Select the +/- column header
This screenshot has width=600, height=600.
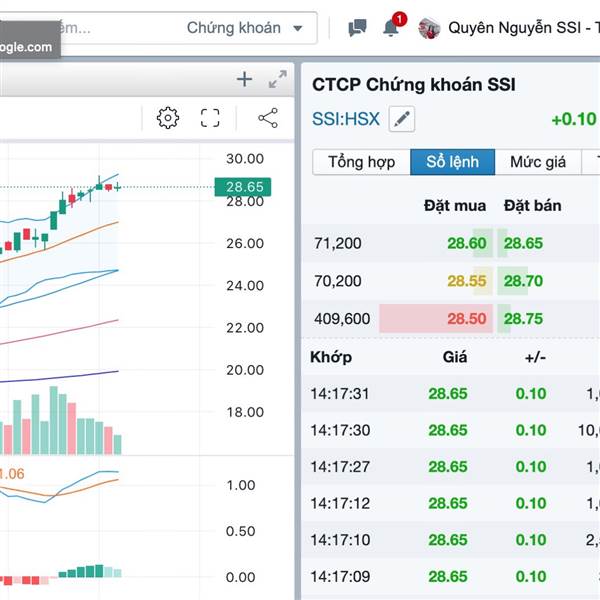[x=535, y=357]
